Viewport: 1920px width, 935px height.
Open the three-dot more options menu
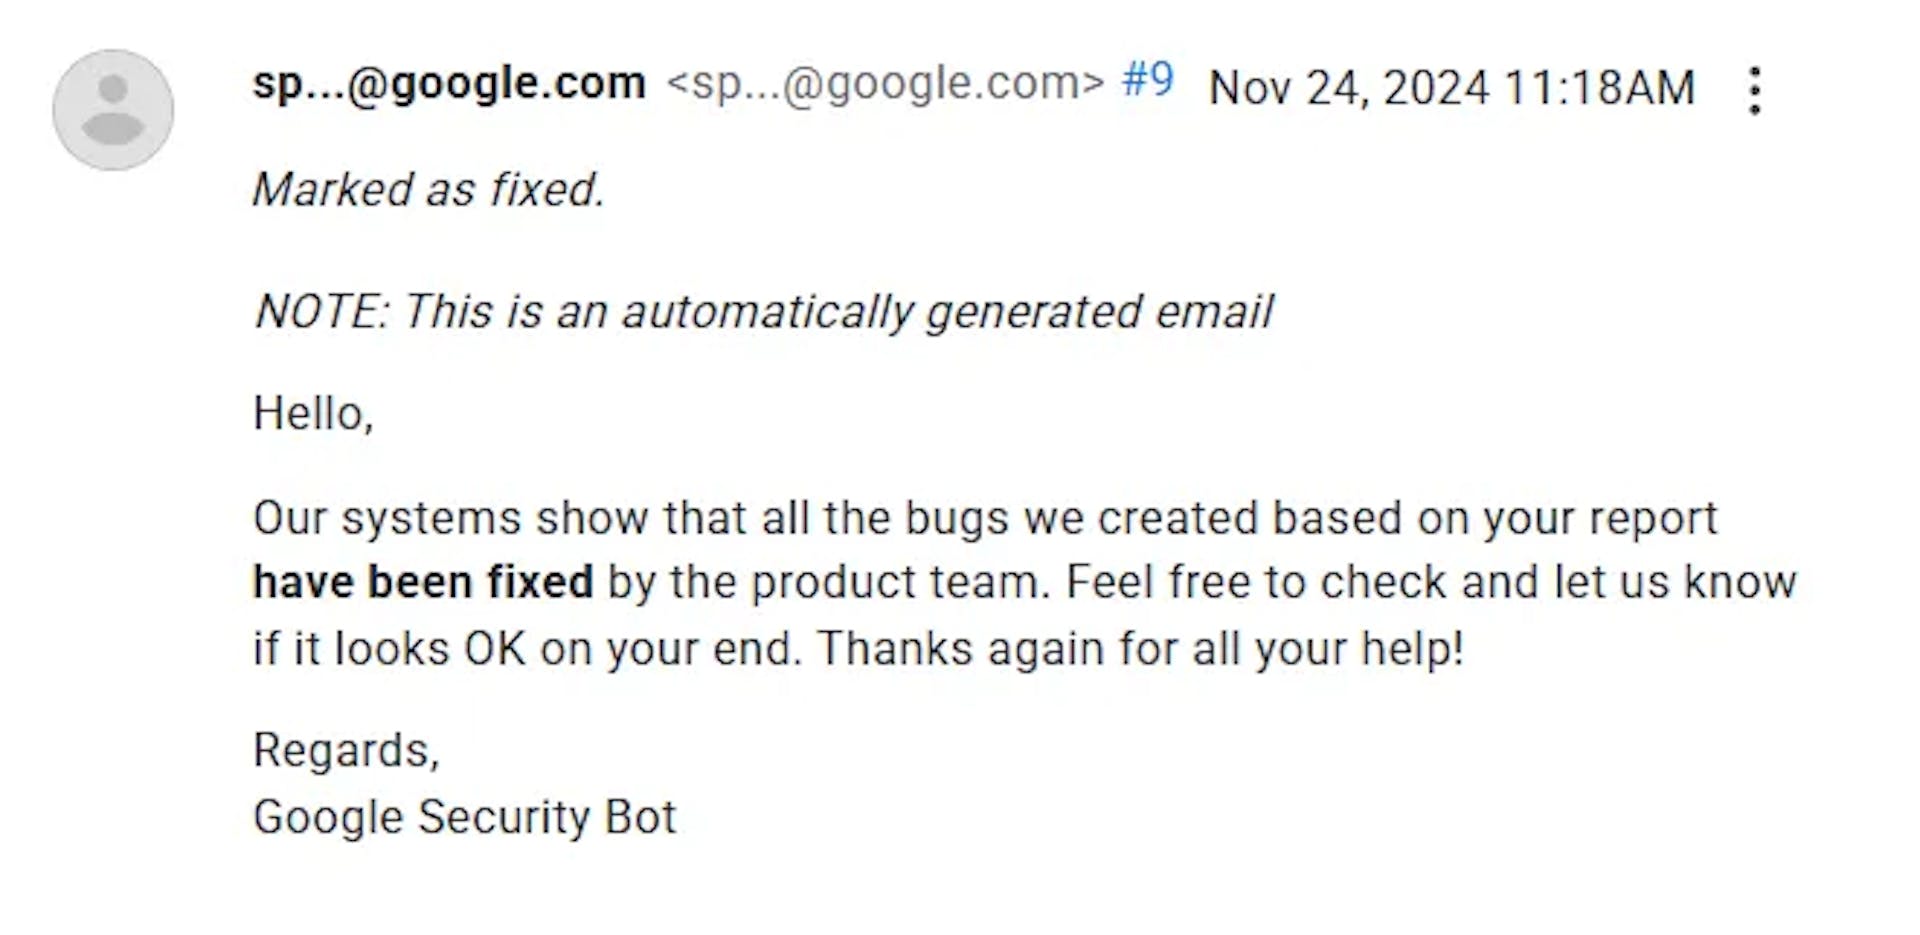(1754, 91)
